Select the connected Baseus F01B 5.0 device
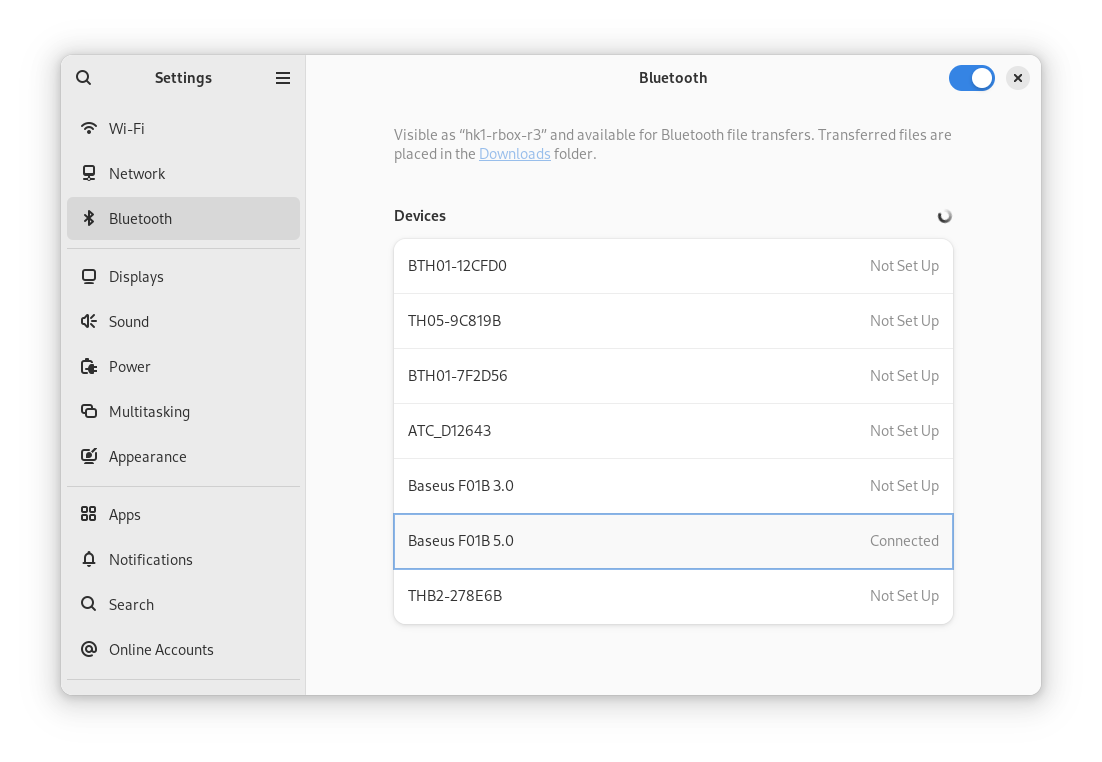Image resolution: width=1102 pixels, height=762 pixels. (x=673, y=541)
